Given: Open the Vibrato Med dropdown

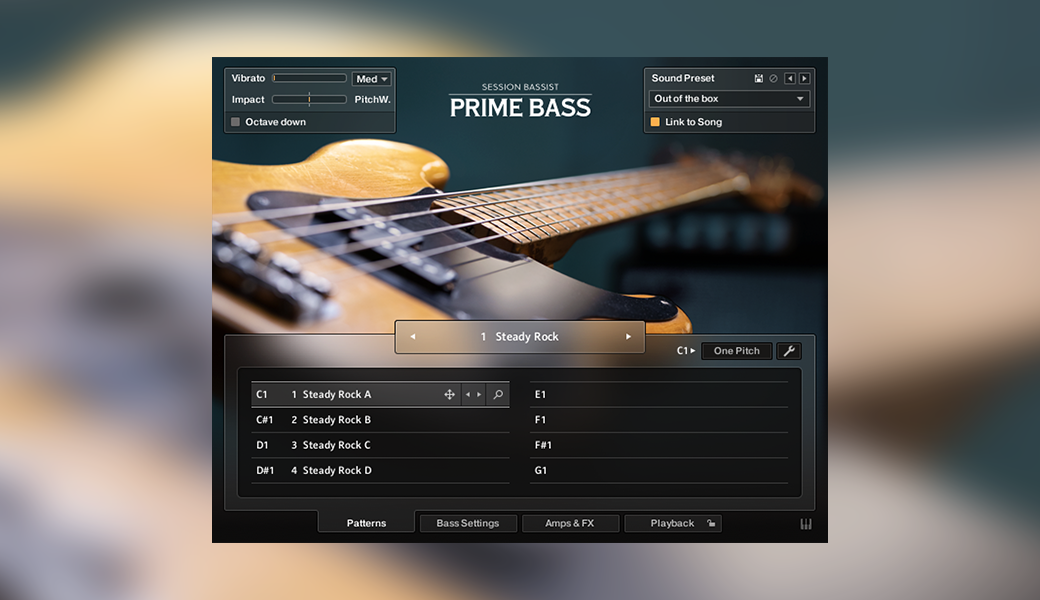Looking at the screenshot, I should pyautogui.click(x=371, y=79).
